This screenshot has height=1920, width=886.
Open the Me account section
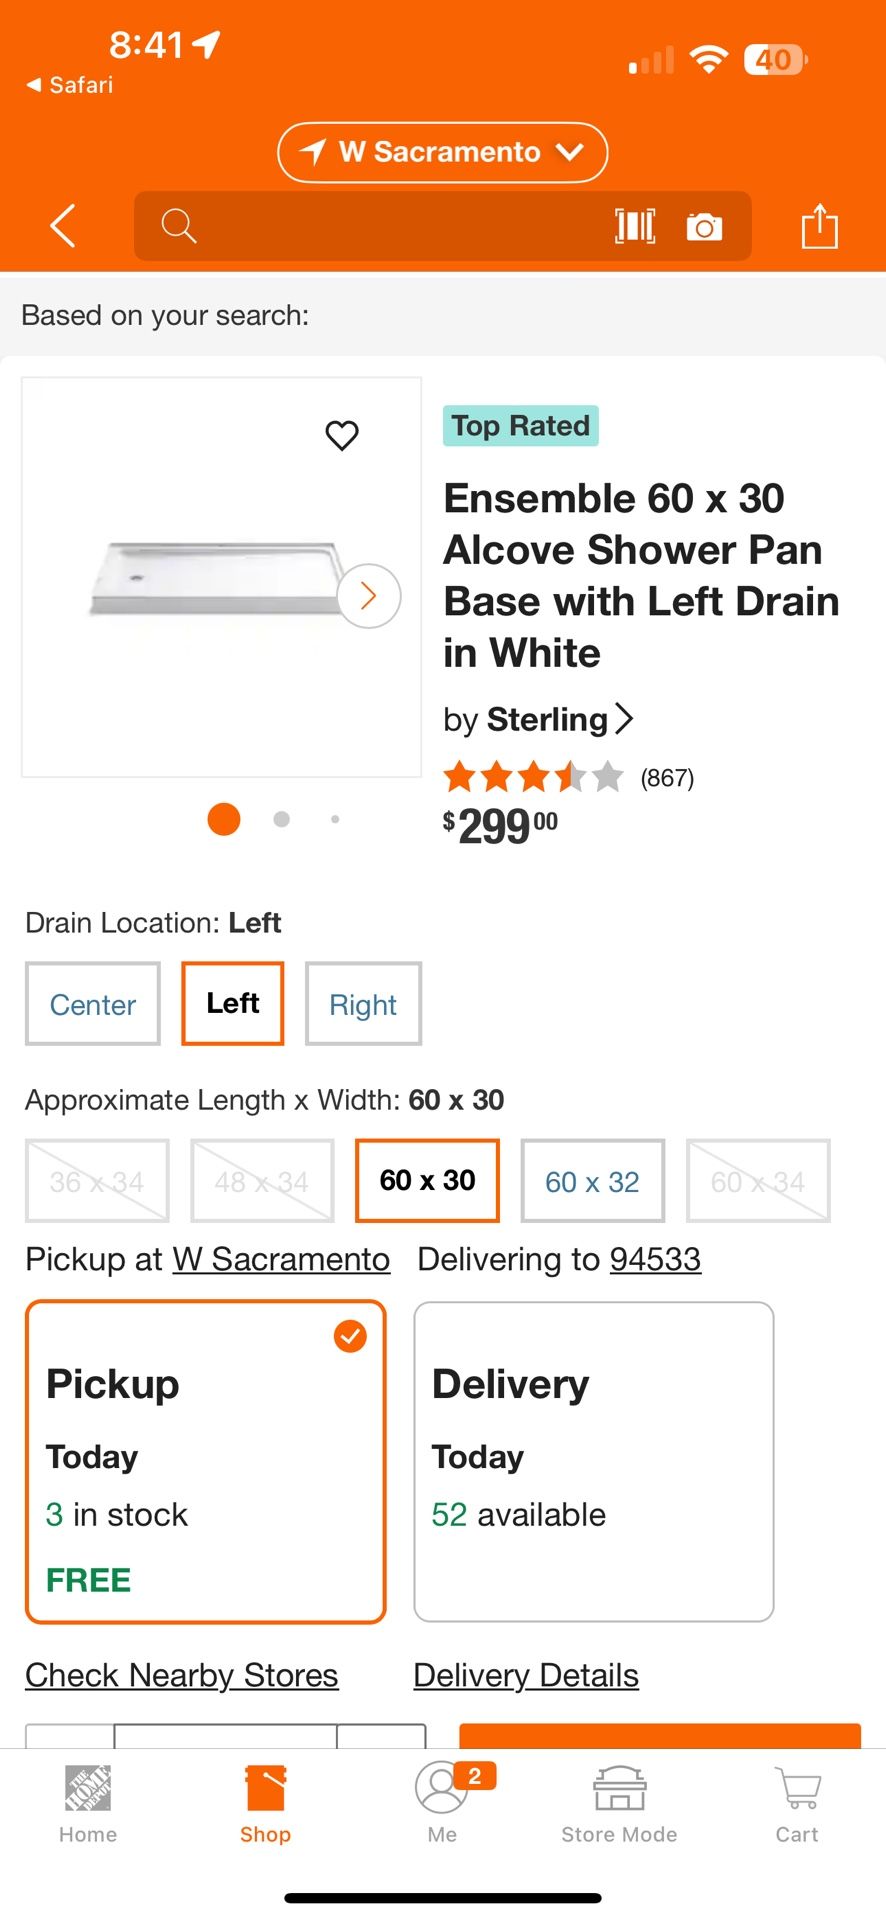[x=442, y=1800]
